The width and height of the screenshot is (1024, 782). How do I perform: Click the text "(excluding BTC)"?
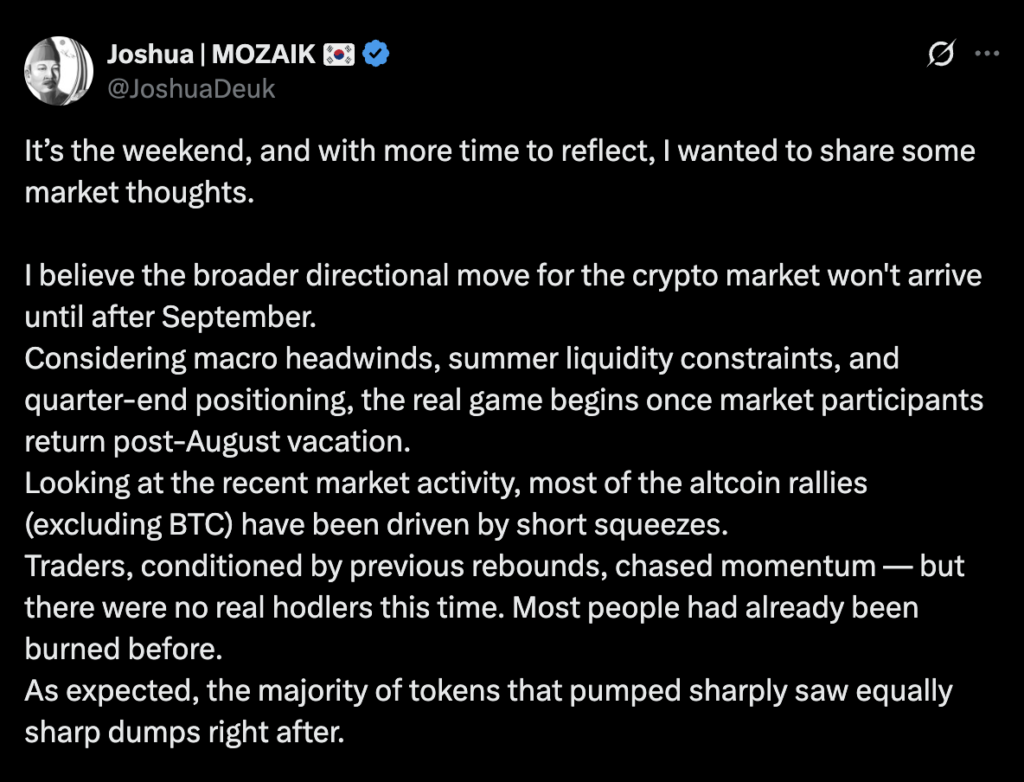pyautogui.click(x=129, y=525)
